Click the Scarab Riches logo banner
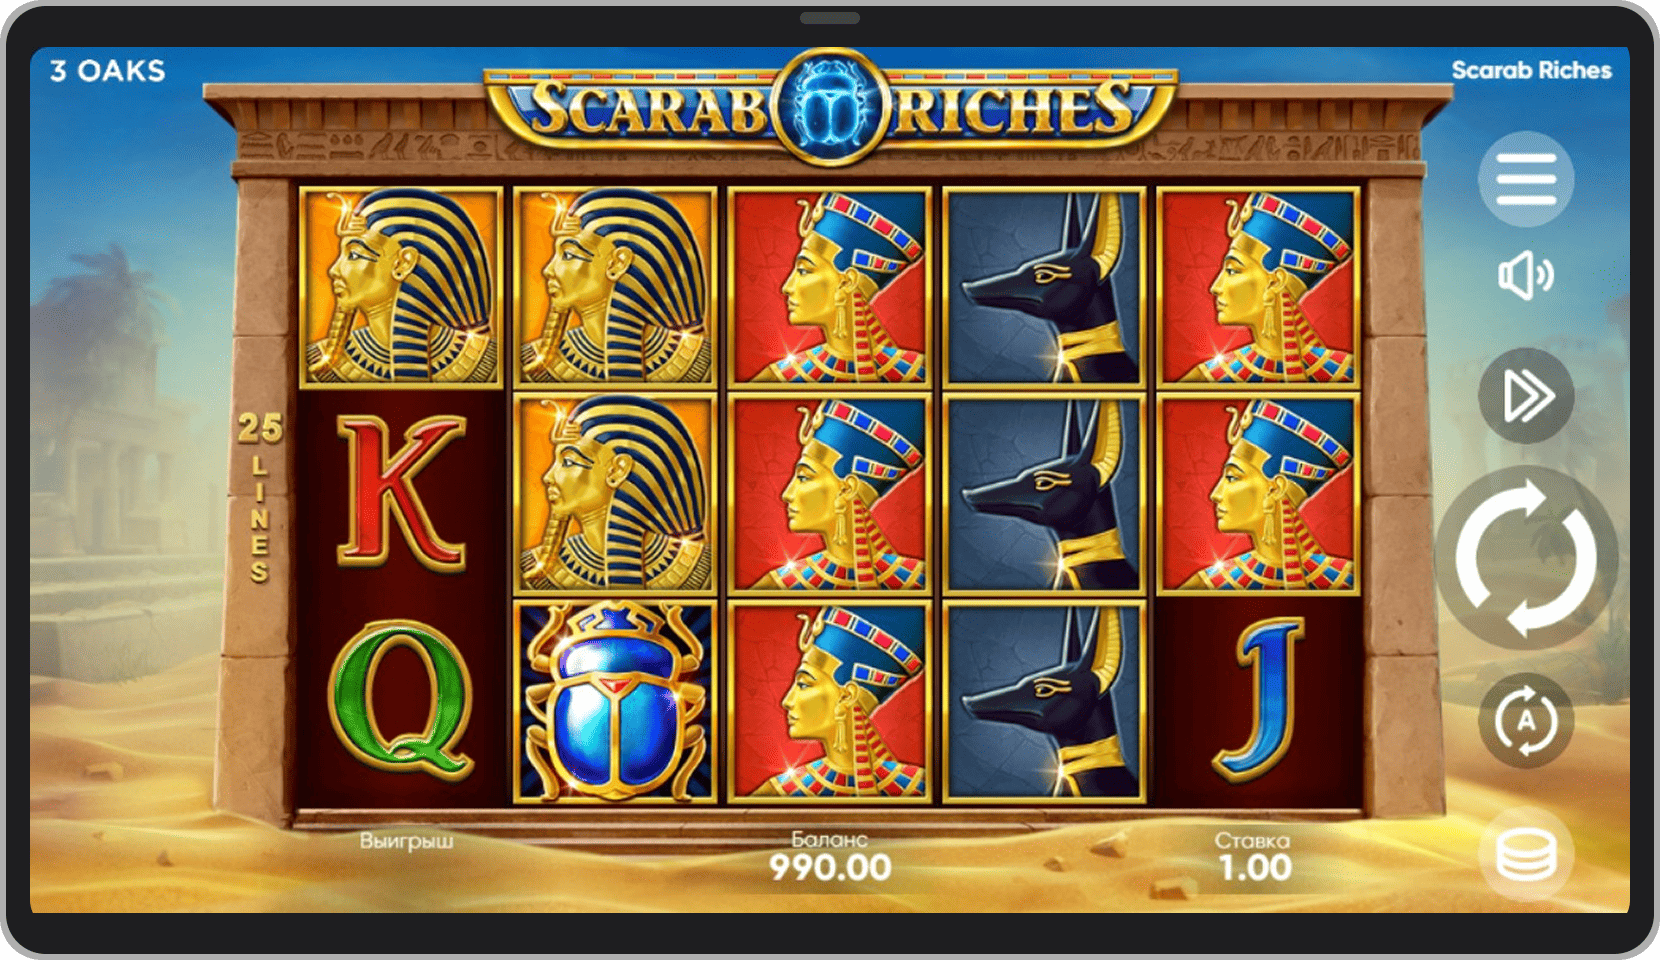1660x960 pixels. pyautogui.click(x=830, y=107)
